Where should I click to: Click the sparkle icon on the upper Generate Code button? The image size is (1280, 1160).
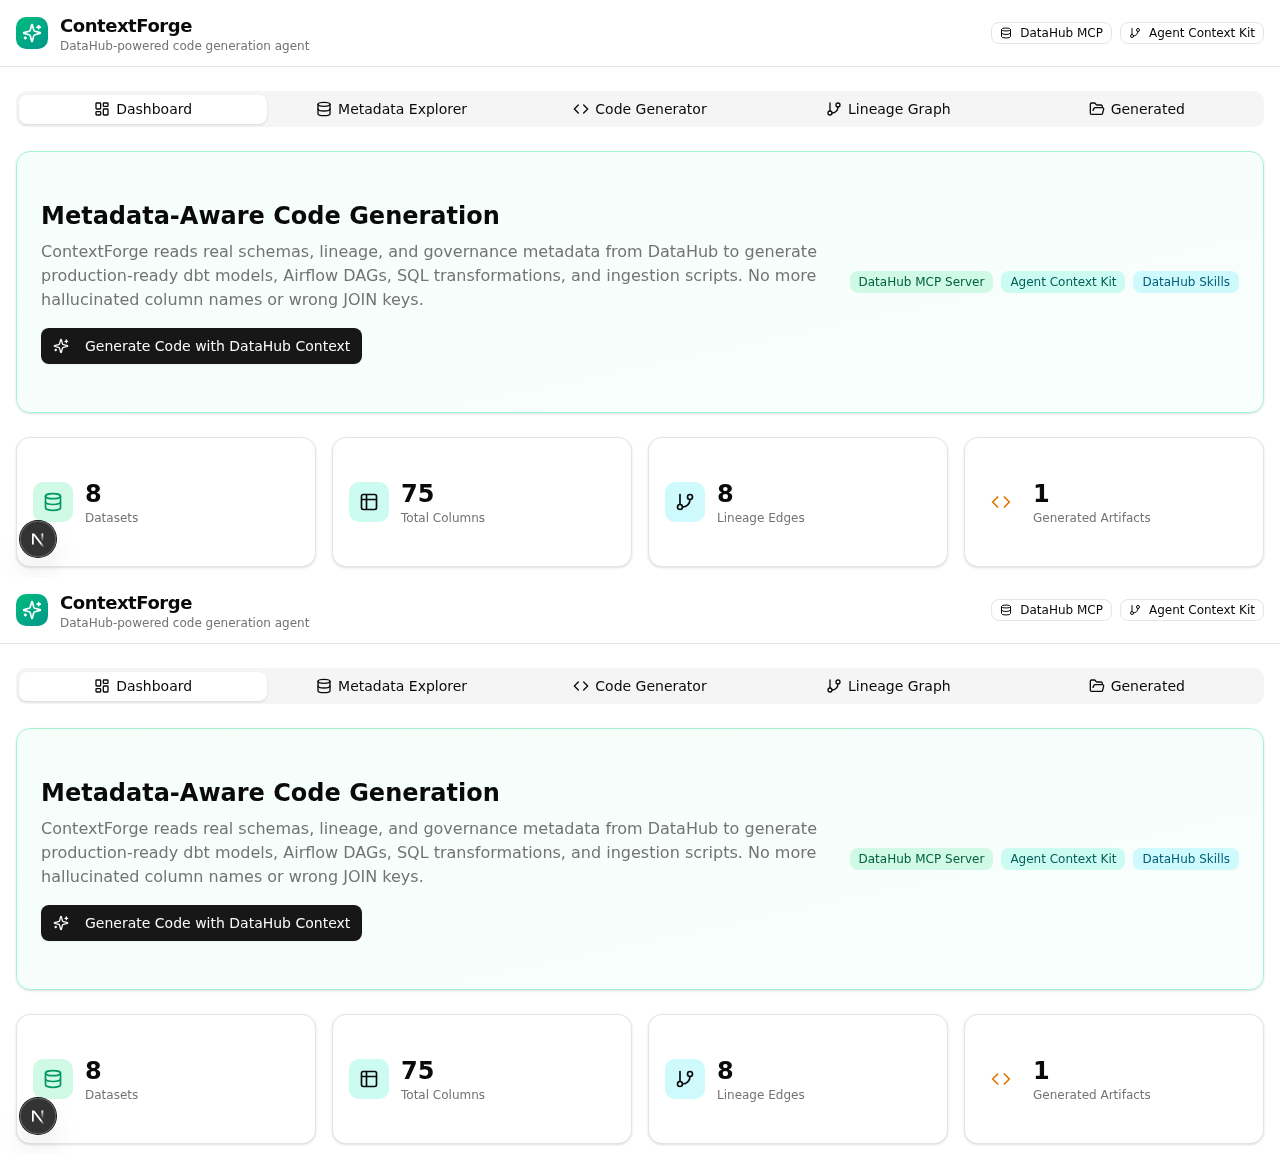point(61,346)
